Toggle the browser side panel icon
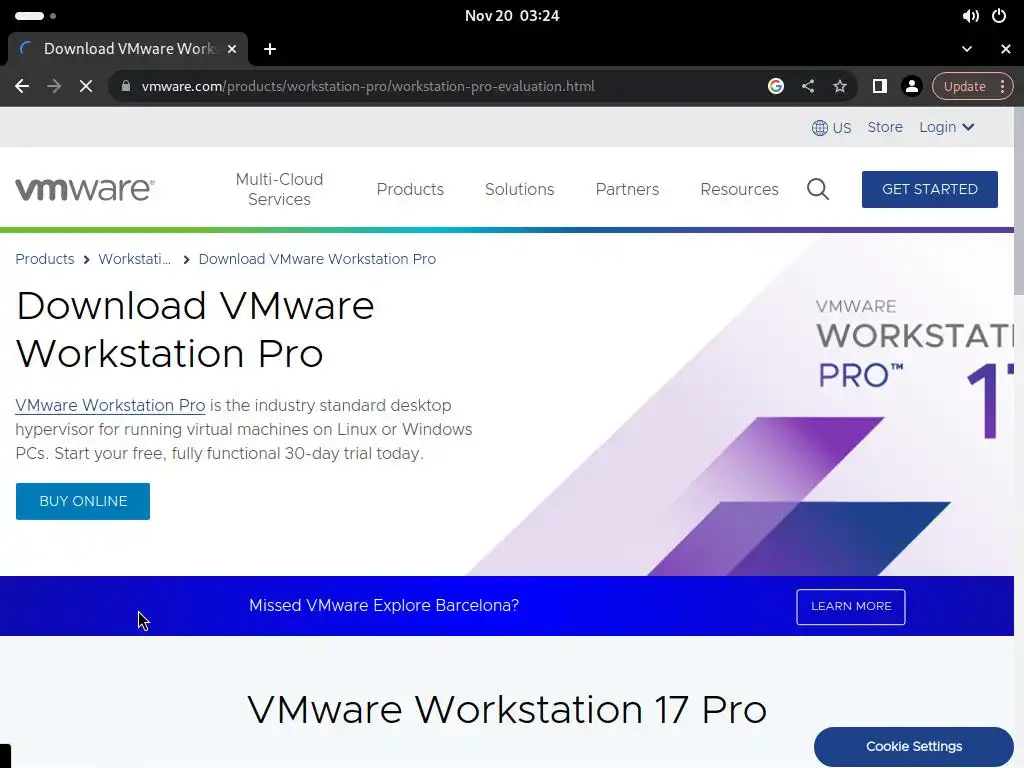1024x768 pixels. (880, 86)
